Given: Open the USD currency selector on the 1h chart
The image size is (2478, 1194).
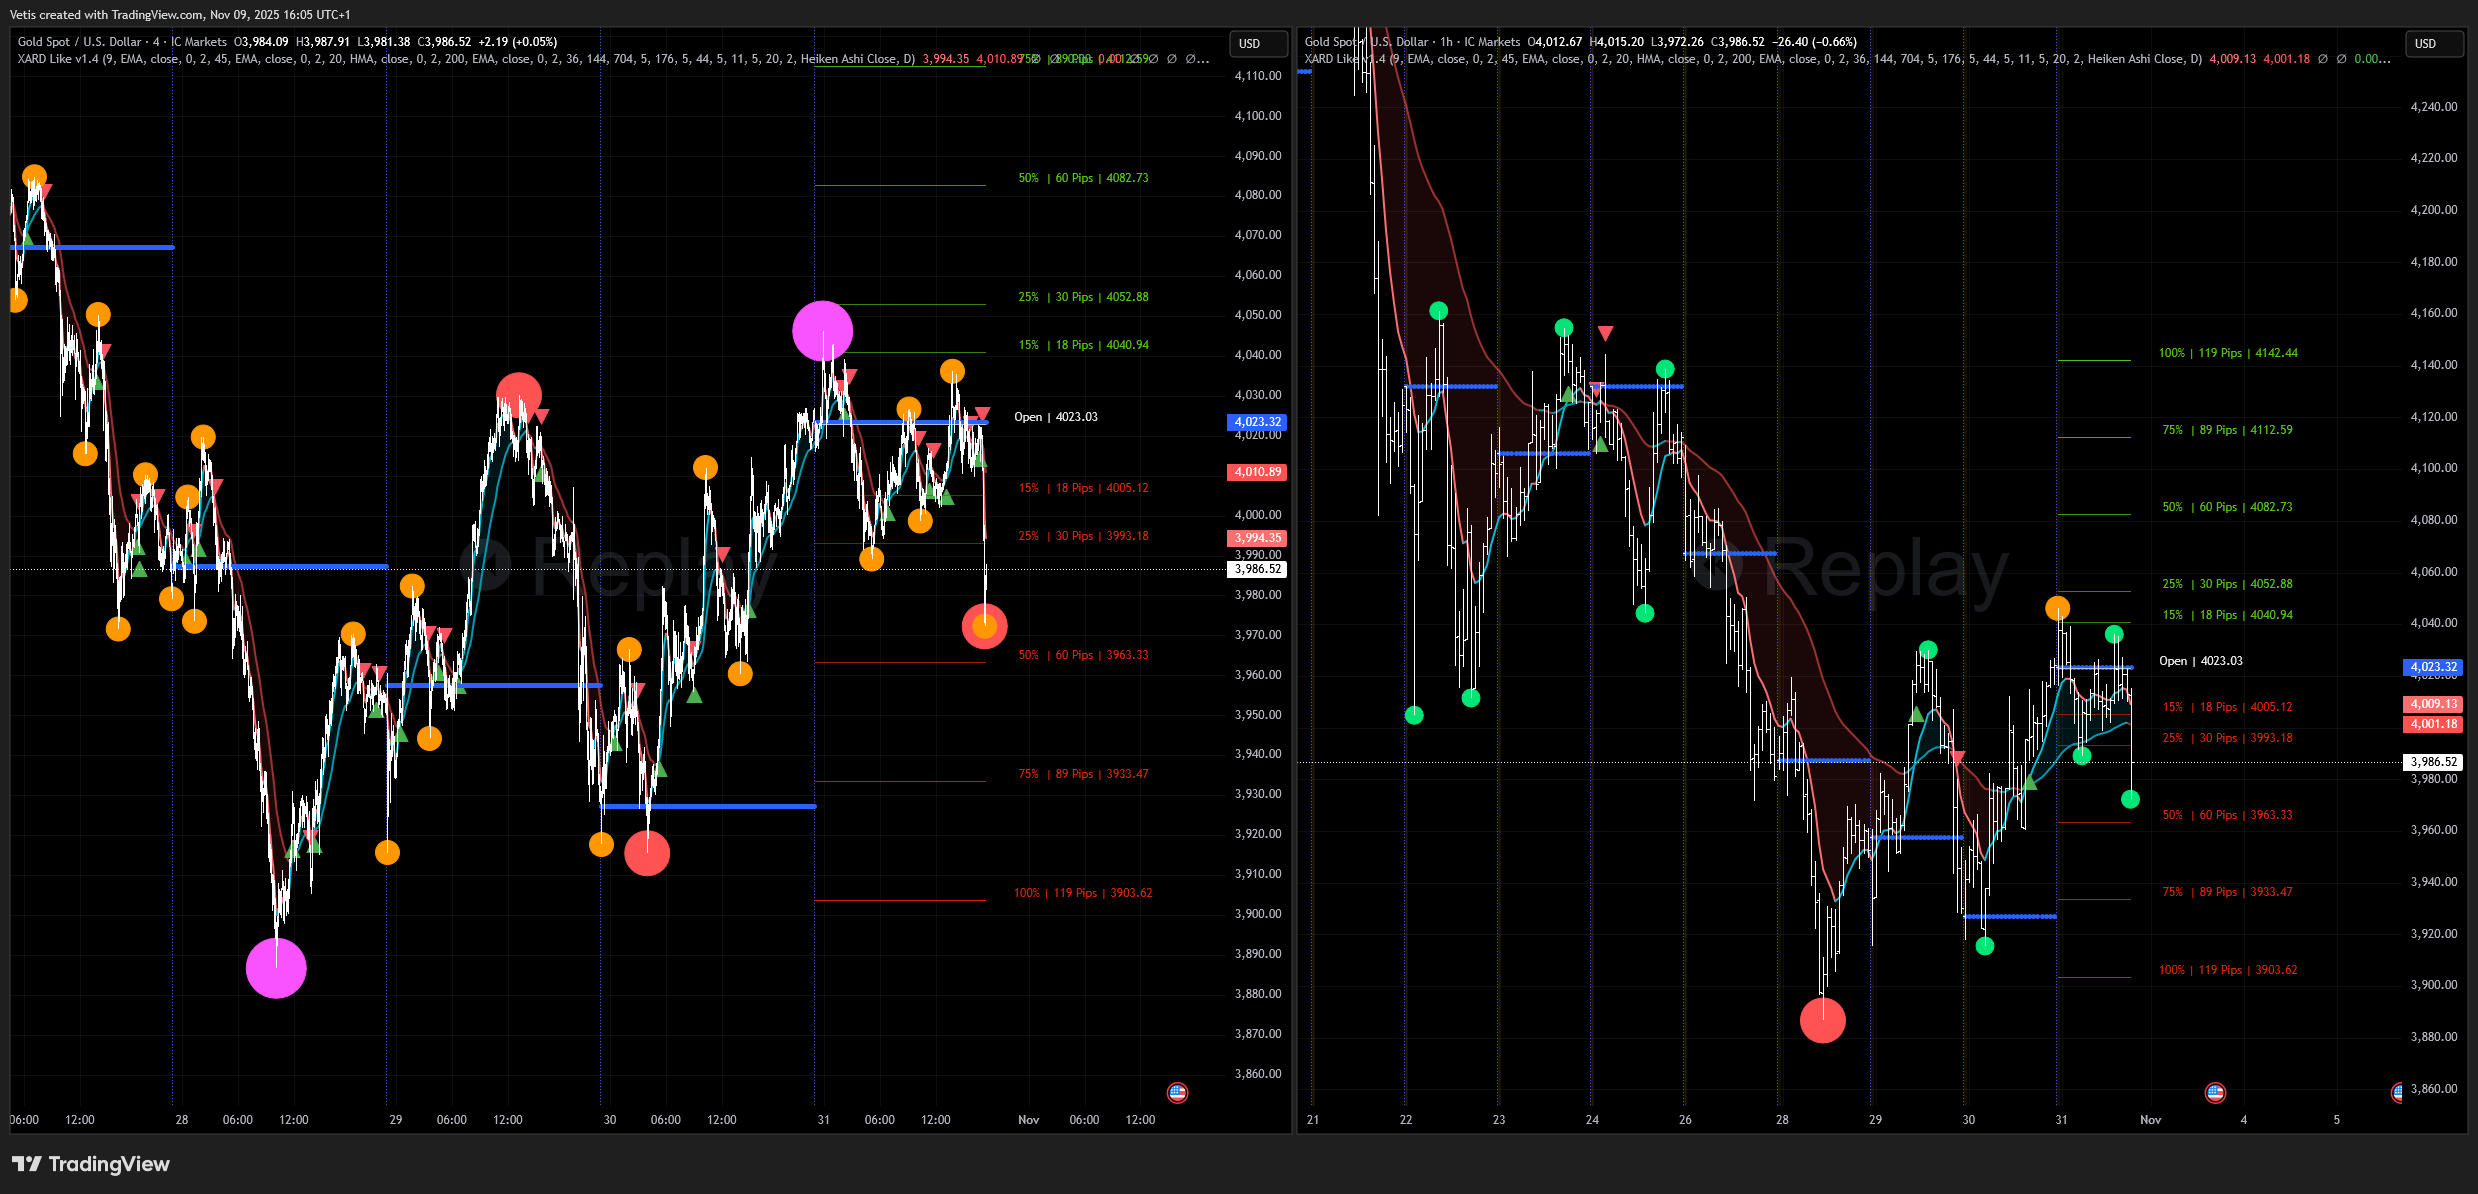Looking at the screenshot, I should pyautogui.click(x=2433, y=43).
